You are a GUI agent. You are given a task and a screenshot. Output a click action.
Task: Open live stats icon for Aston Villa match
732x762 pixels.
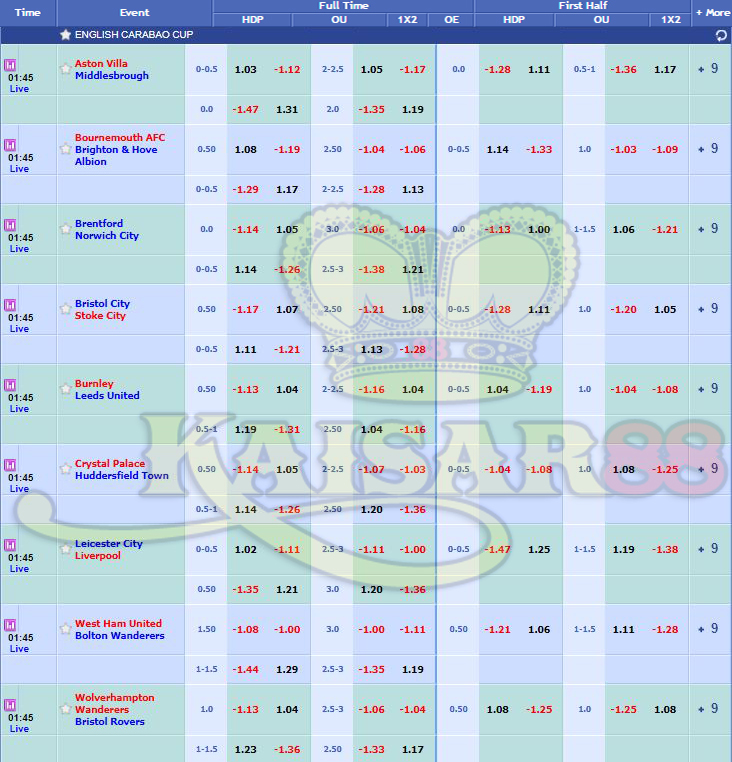(x=10, y=65)
